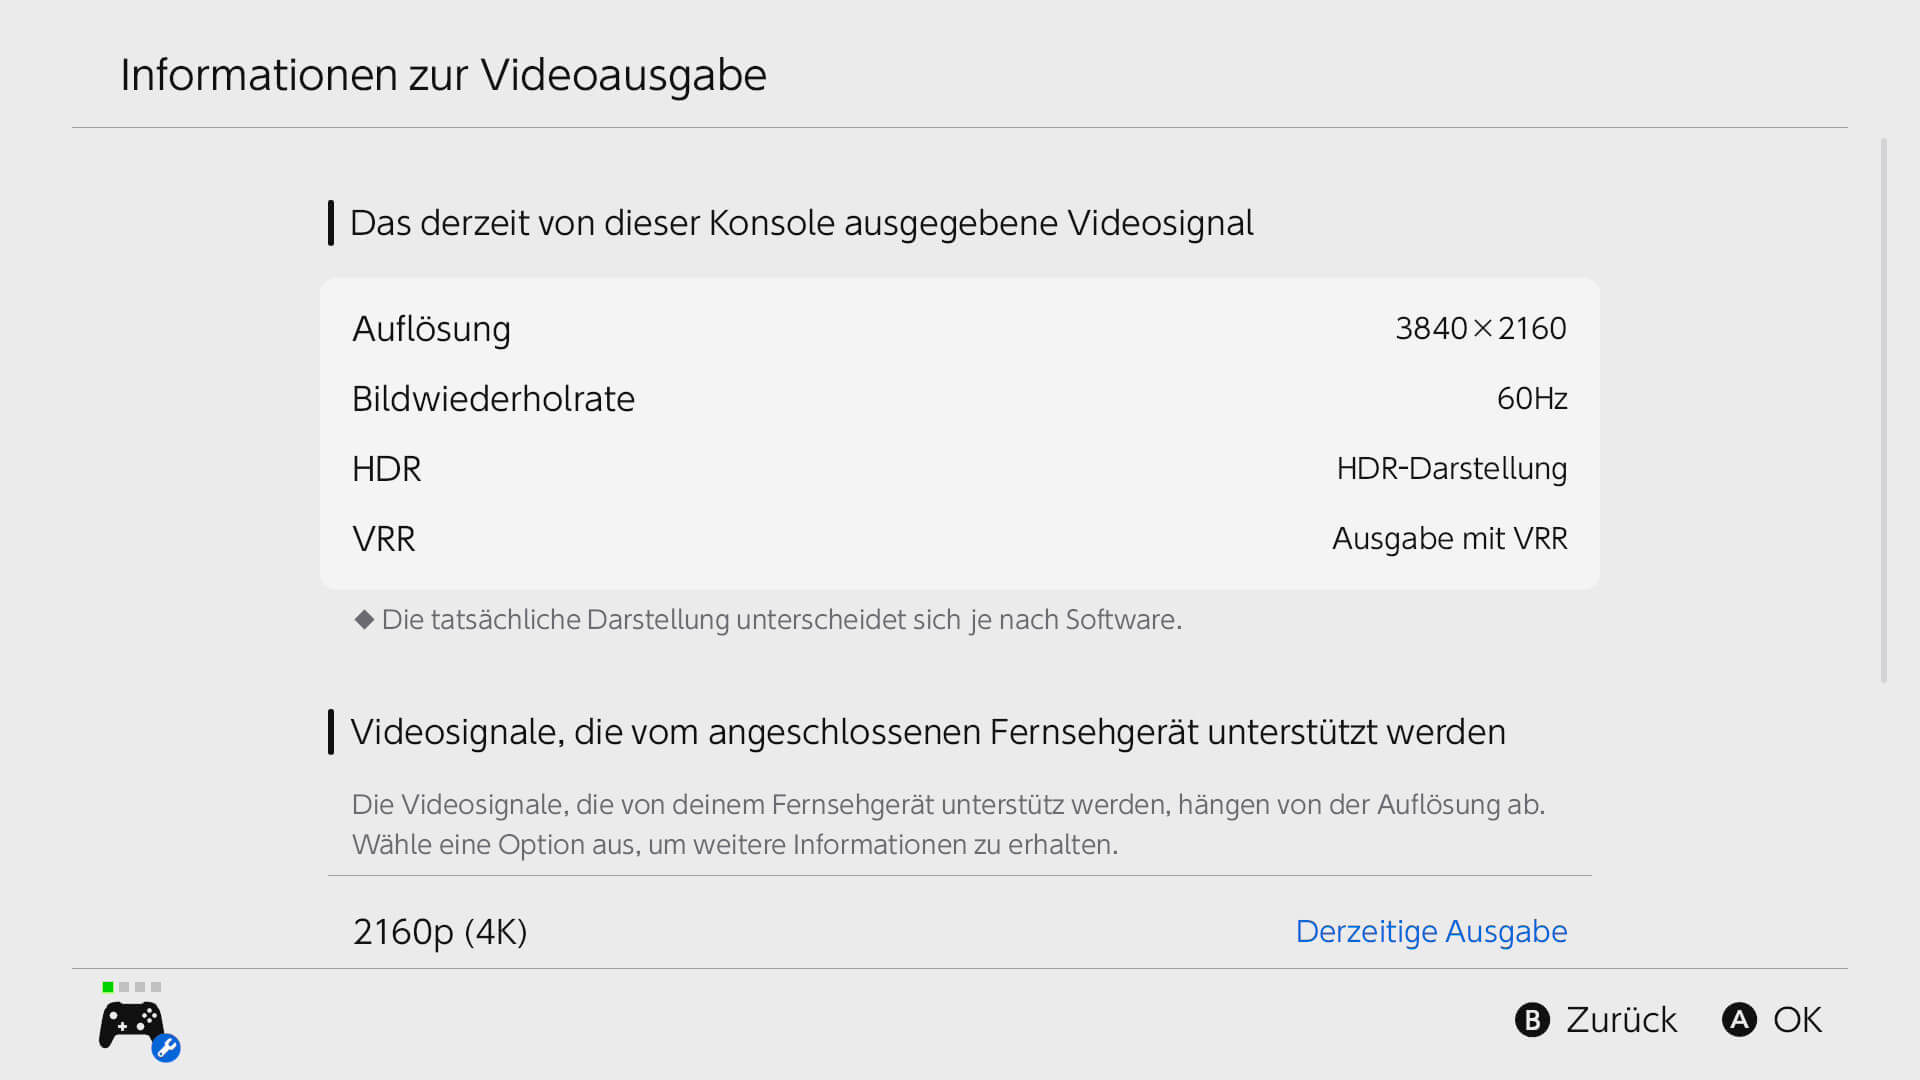Click the blue wrench badge on controller
The image size is (1920, 1080).
(x=166, y=1048)
